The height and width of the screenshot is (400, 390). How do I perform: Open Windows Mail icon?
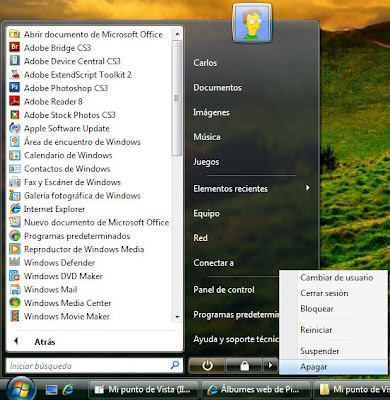tap(15, 289)
